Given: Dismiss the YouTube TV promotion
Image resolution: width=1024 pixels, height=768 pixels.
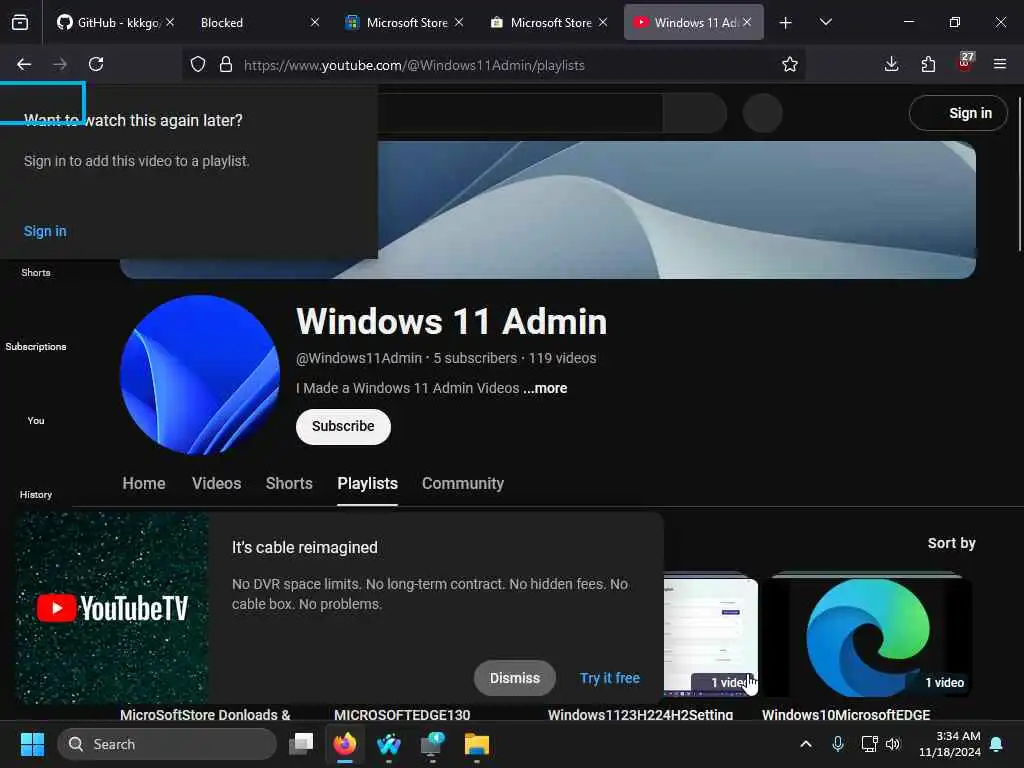Looking at the screenshot, I should (x=515, y=678).
